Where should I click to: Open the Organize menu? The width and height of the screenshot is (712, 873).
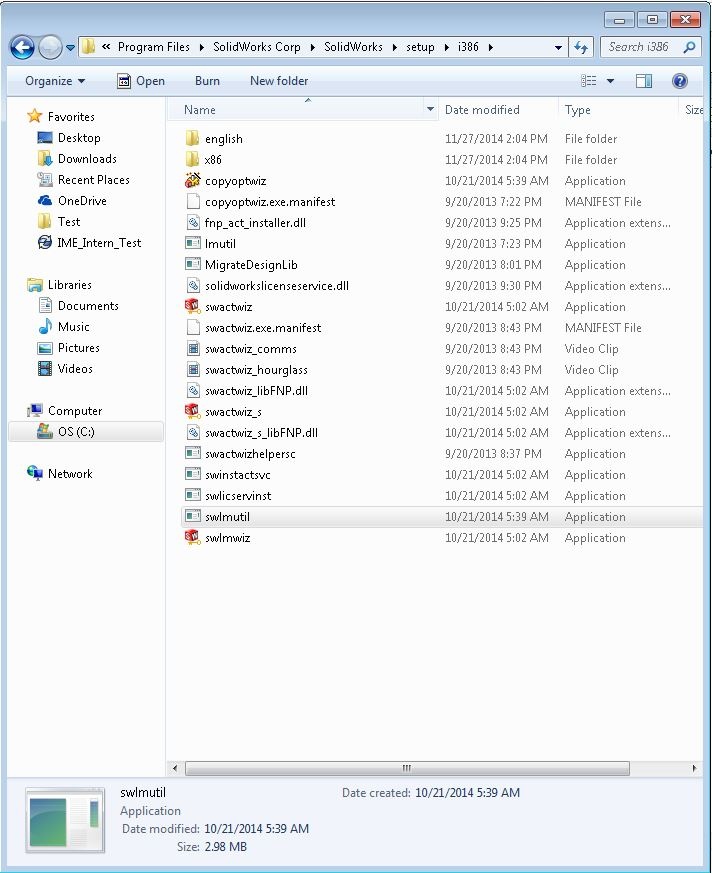point(55,81)
